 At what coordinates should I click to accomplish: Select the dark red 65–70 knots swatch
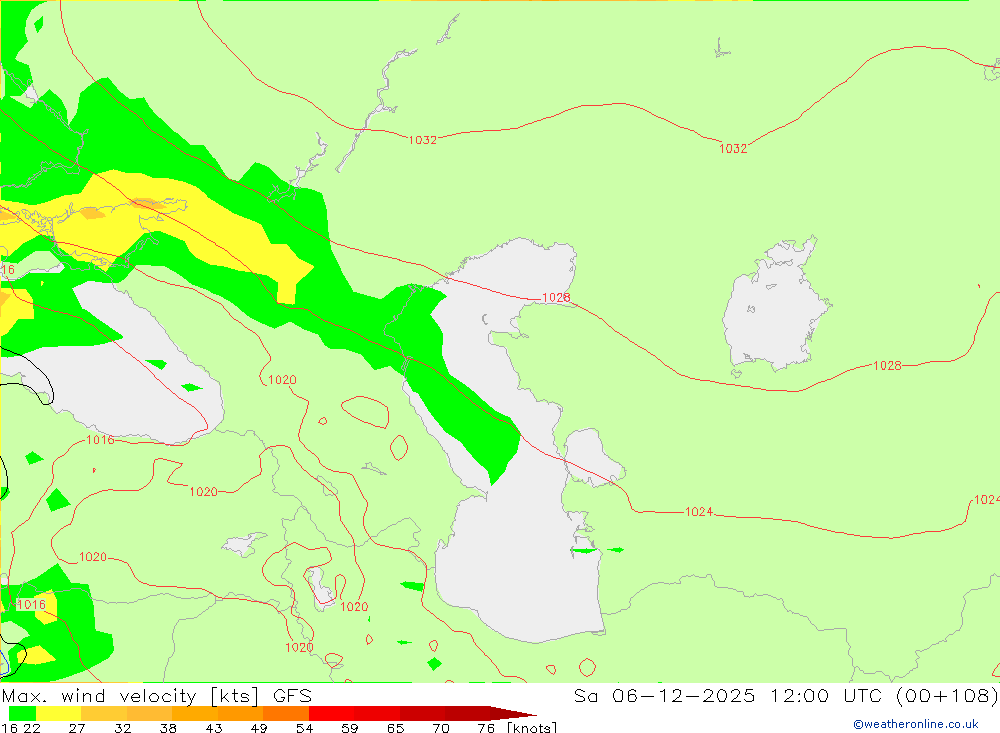click(422, 713)
